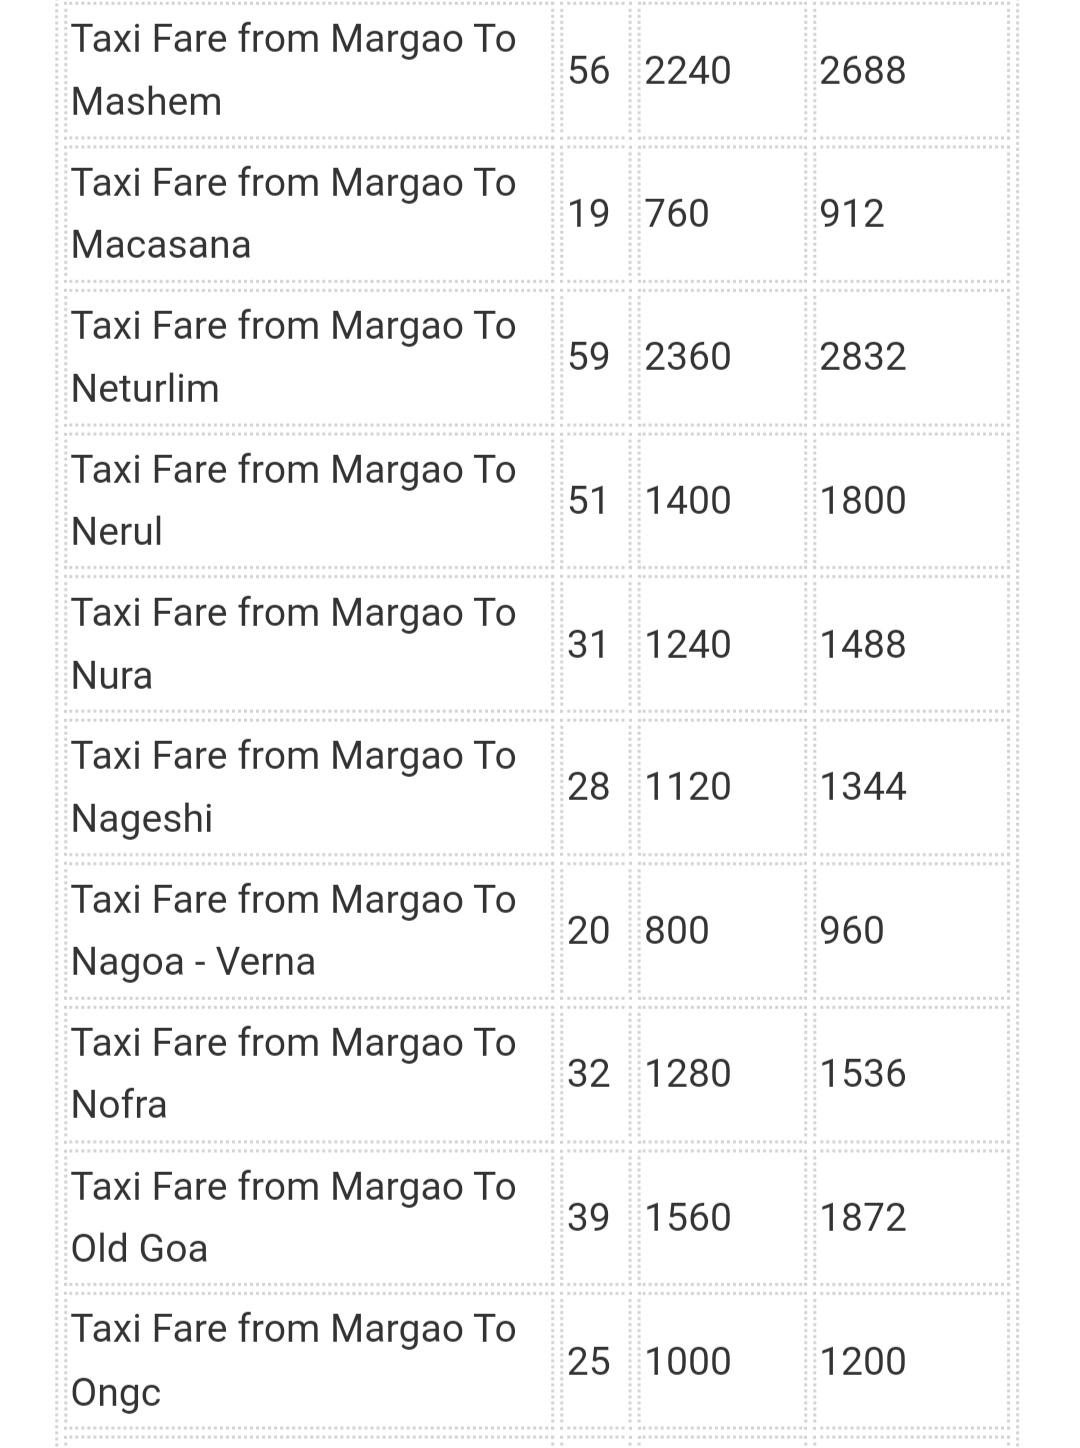Select the Margao To Old Goa entry
This screenshot has height=1448, width=1080.
293,1217
